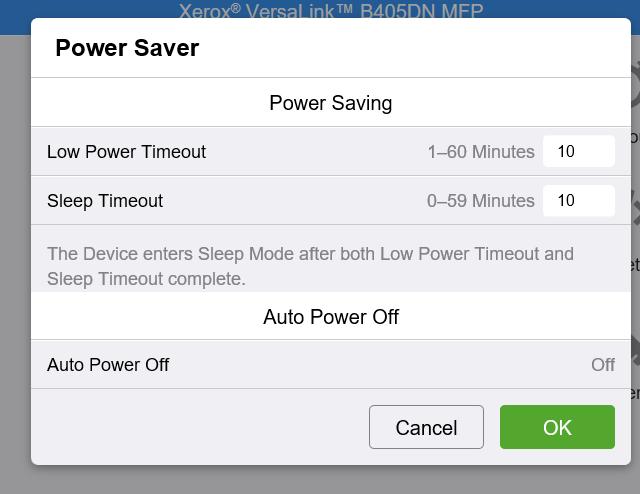Viewport: 640px width, 494px height.
Task: Click the partially hidden clock icon behind dialog
Action: (635, 86)
